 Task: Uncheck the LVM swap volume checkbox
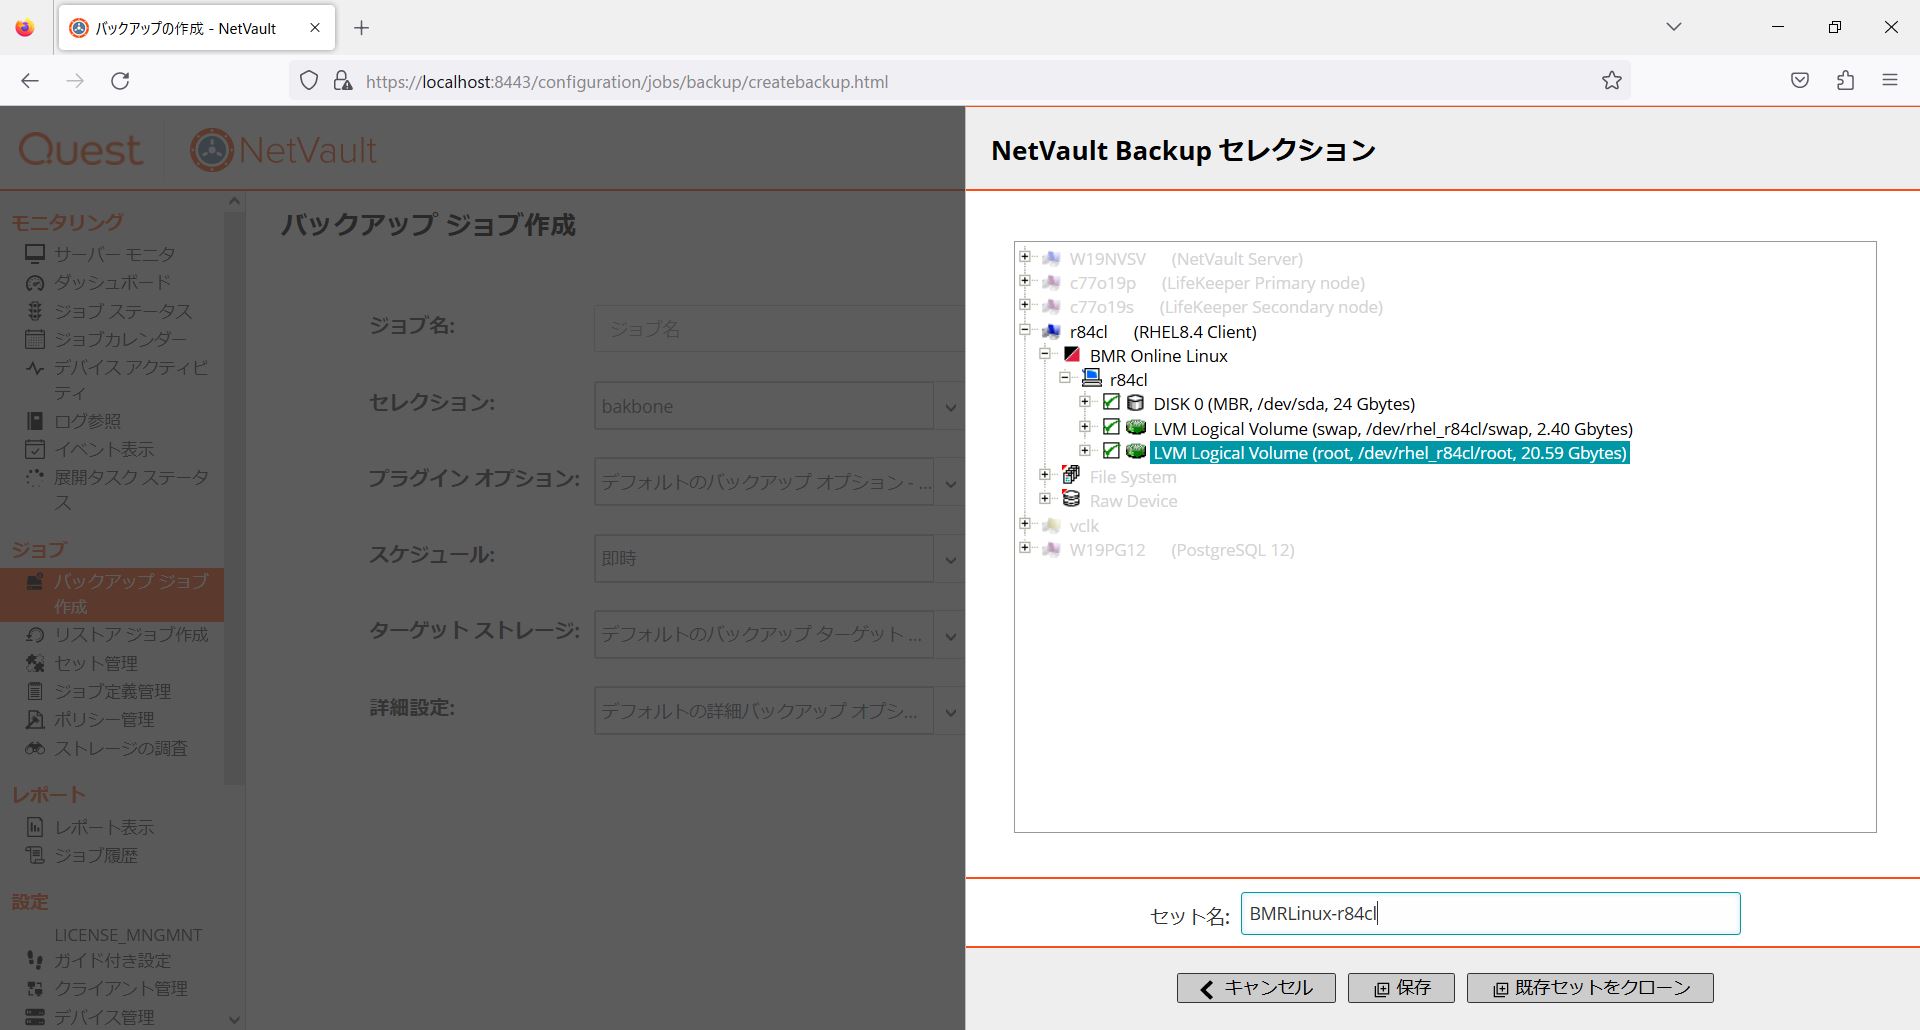1111,427
